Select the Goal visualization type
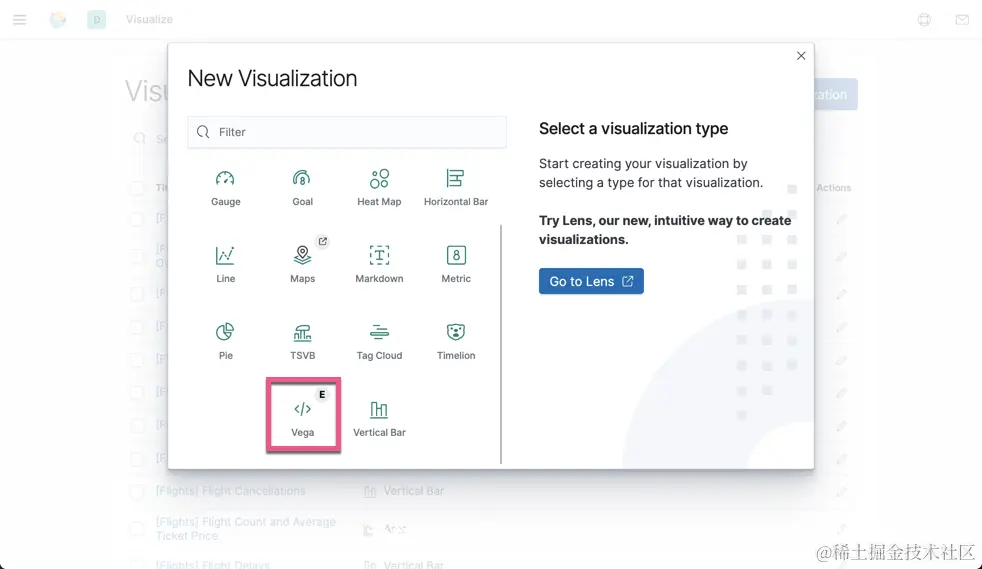The image size is (982, 569). point(302,188)
